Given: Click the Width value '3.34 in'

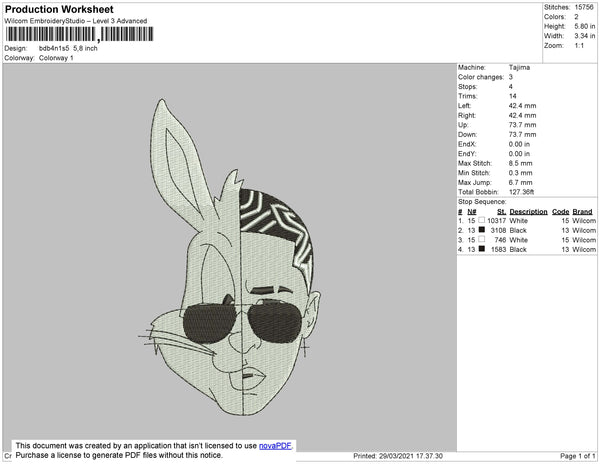Looking at the screenshot, I should (585, 36).
